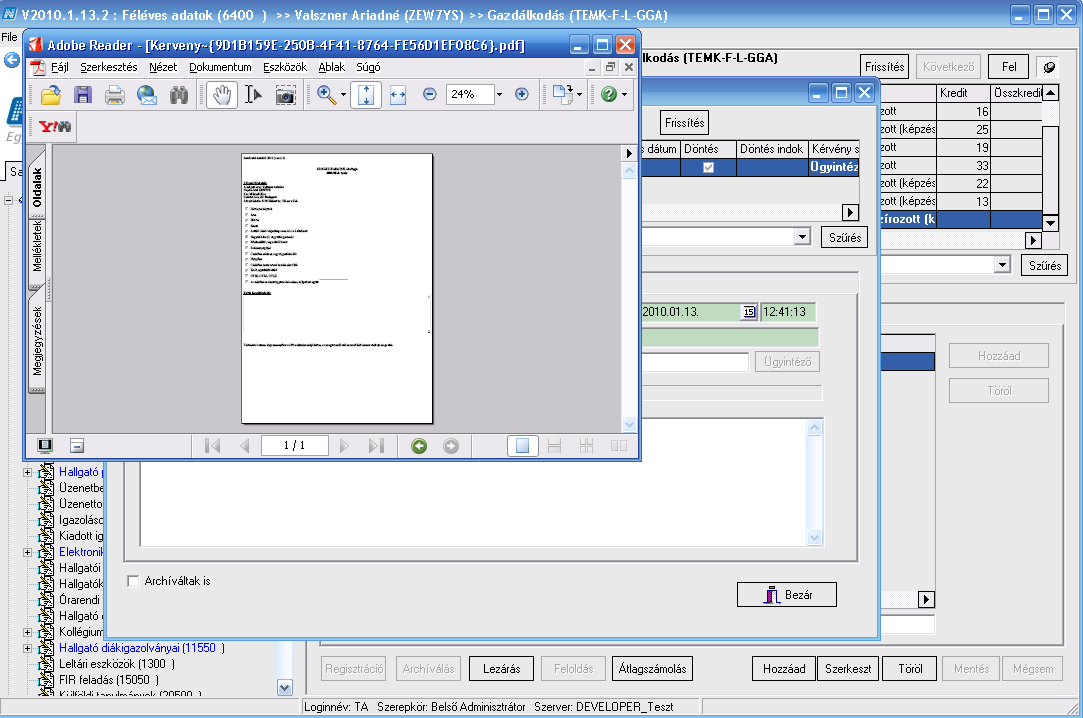
Task: Open the zoom percentage dropdown
Action: click(499, 95)
